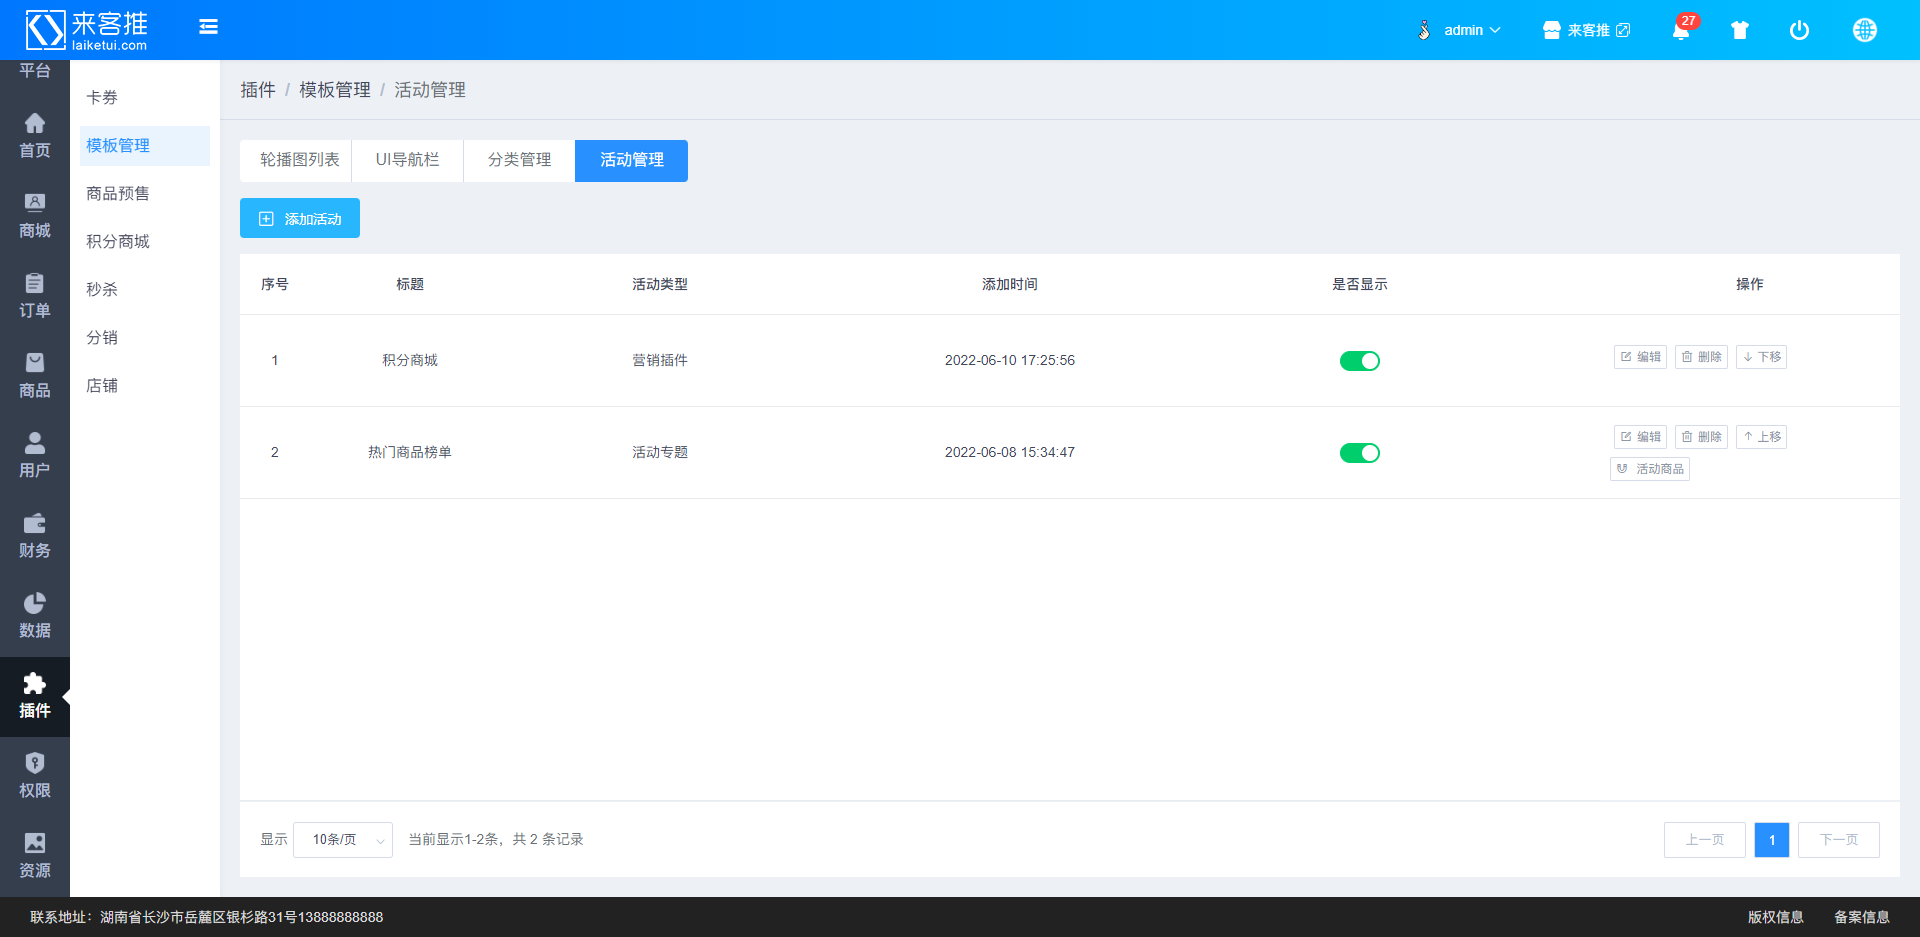This screenshot has width=1920, height=937.
Task: Open 活动商品 for 热门商品榜单
Action: (x=1650, y=469)
